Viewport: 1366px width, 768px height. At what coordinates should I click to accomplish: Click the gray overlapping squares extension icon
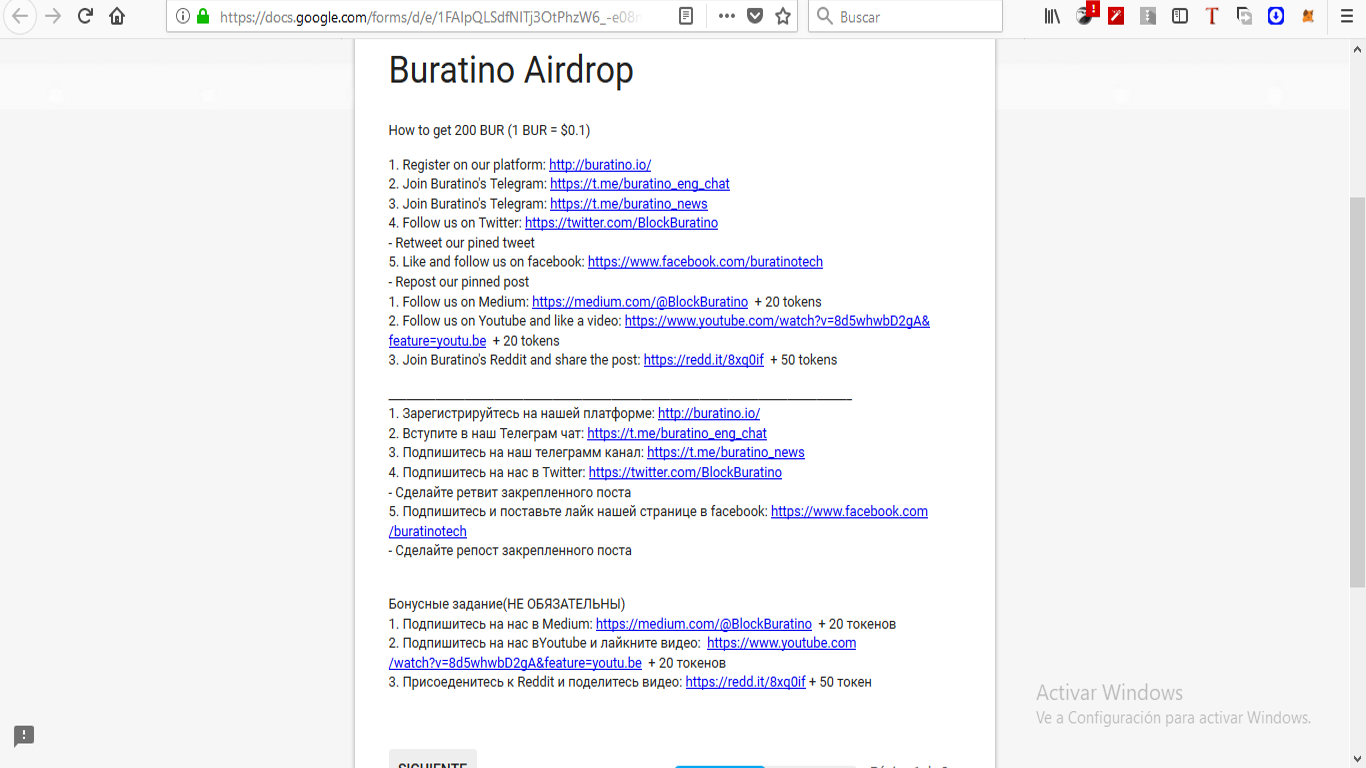(x=1244, y=16)
